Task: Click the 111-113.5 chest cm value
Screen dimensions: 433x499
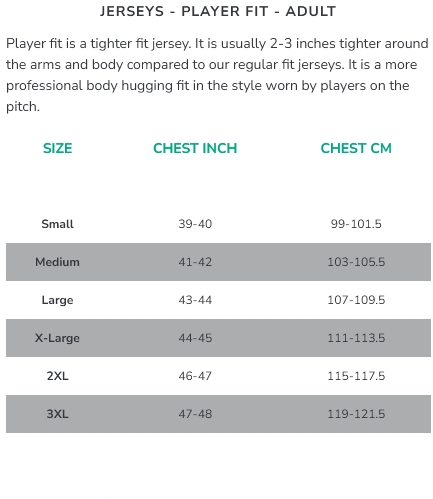Action: (x=356, y=338)
